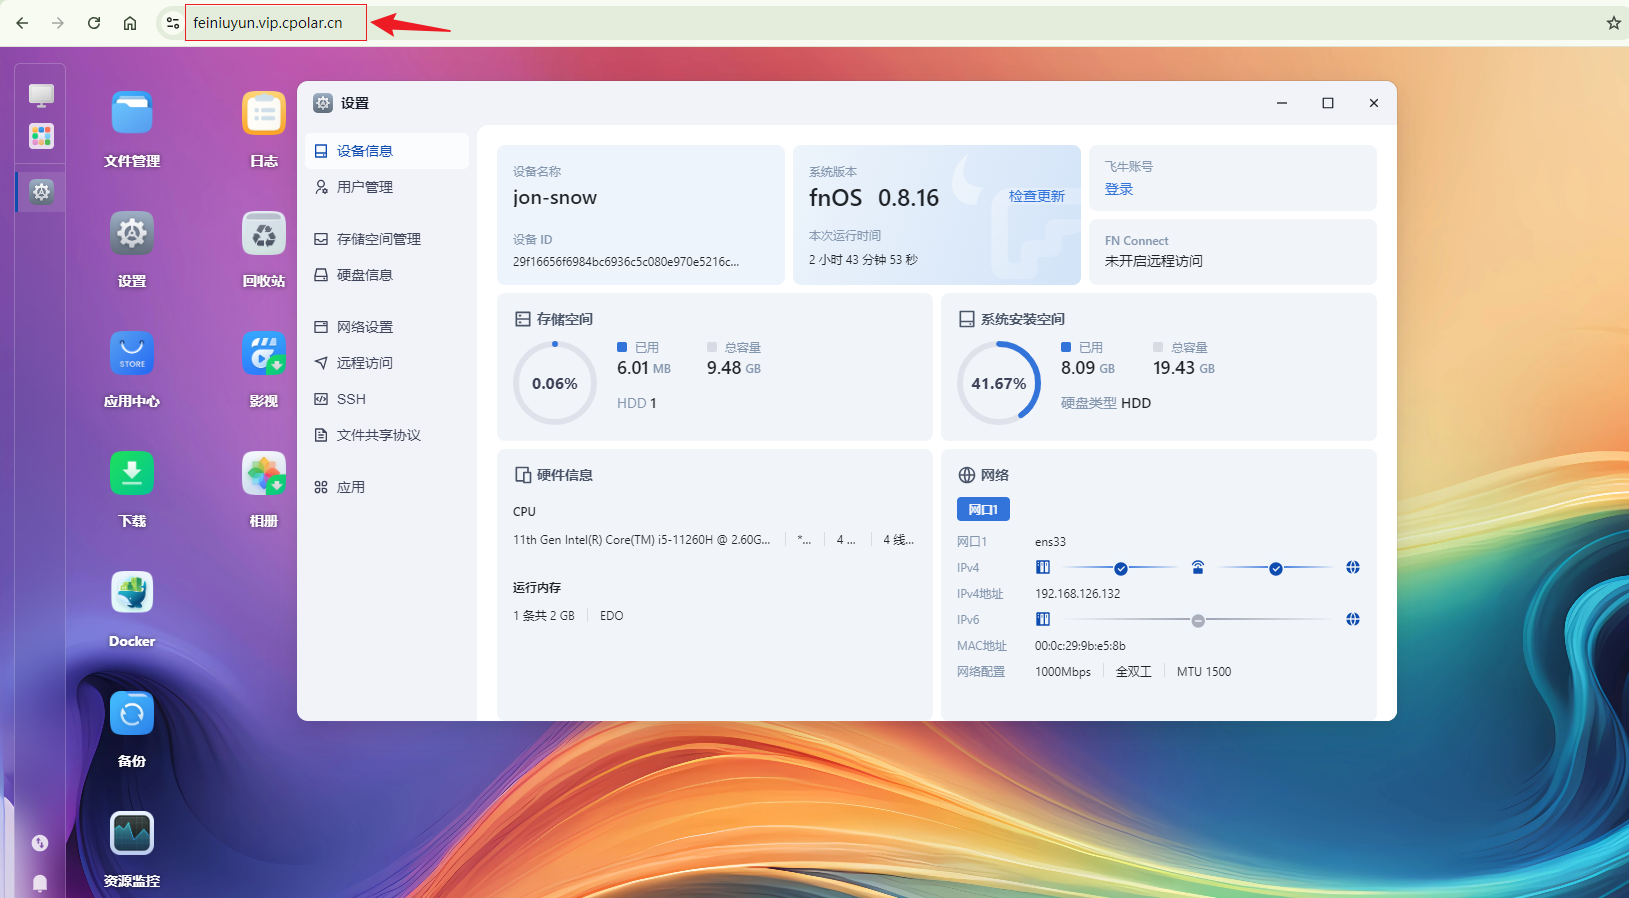This screenshot has width=1629, height=898.
Task: Go to 网络设置 in the settings sidebar
Action: pyautogui.click(x=387, y=327)
